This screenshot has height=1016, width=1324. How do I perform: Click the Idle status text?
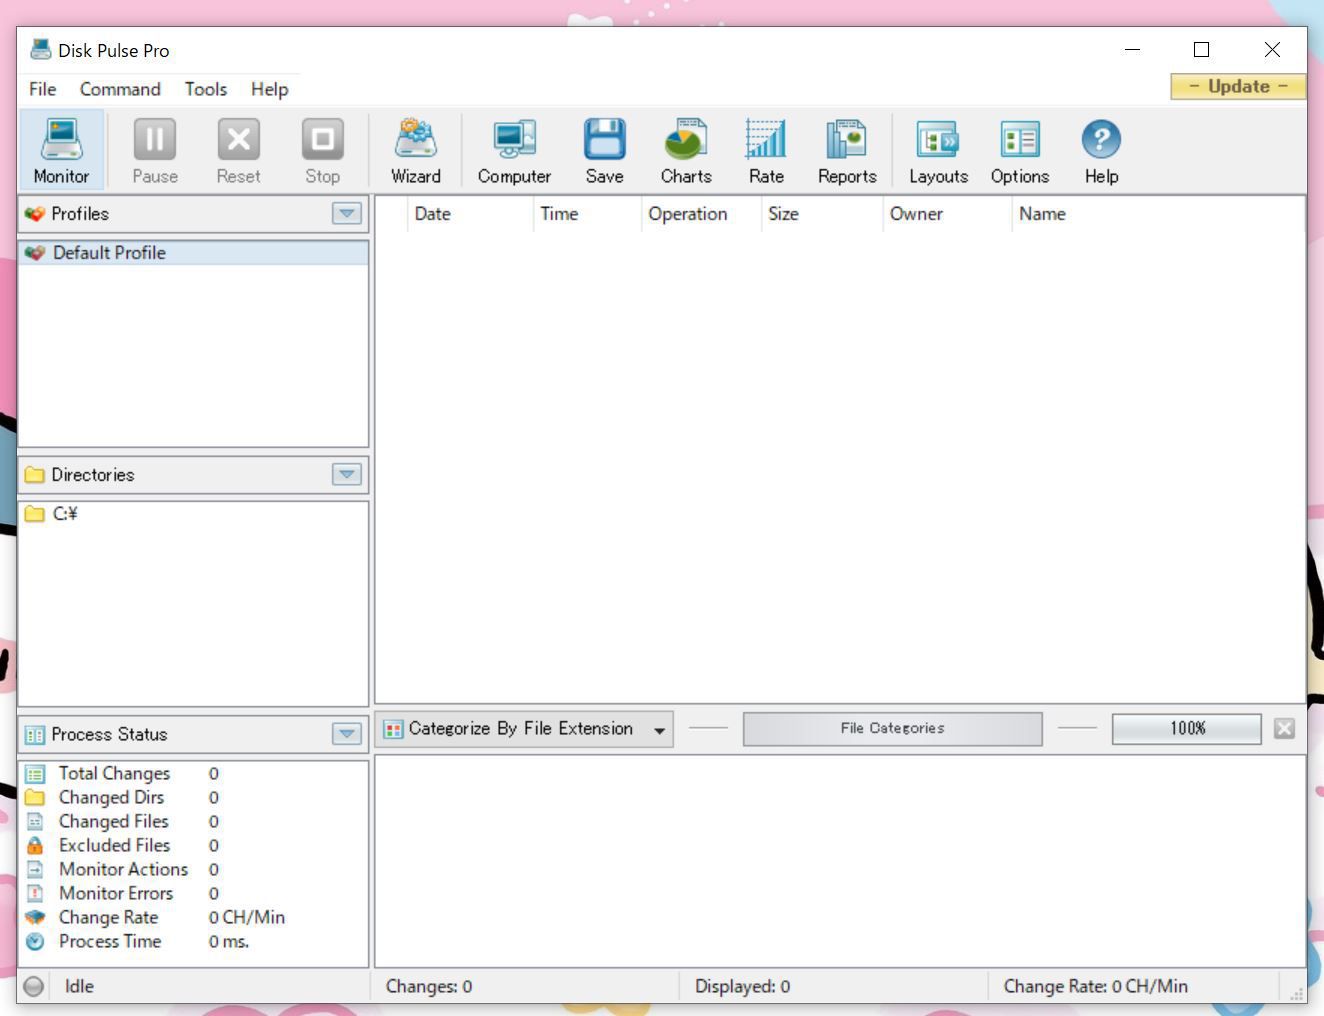tap(79, 987)
